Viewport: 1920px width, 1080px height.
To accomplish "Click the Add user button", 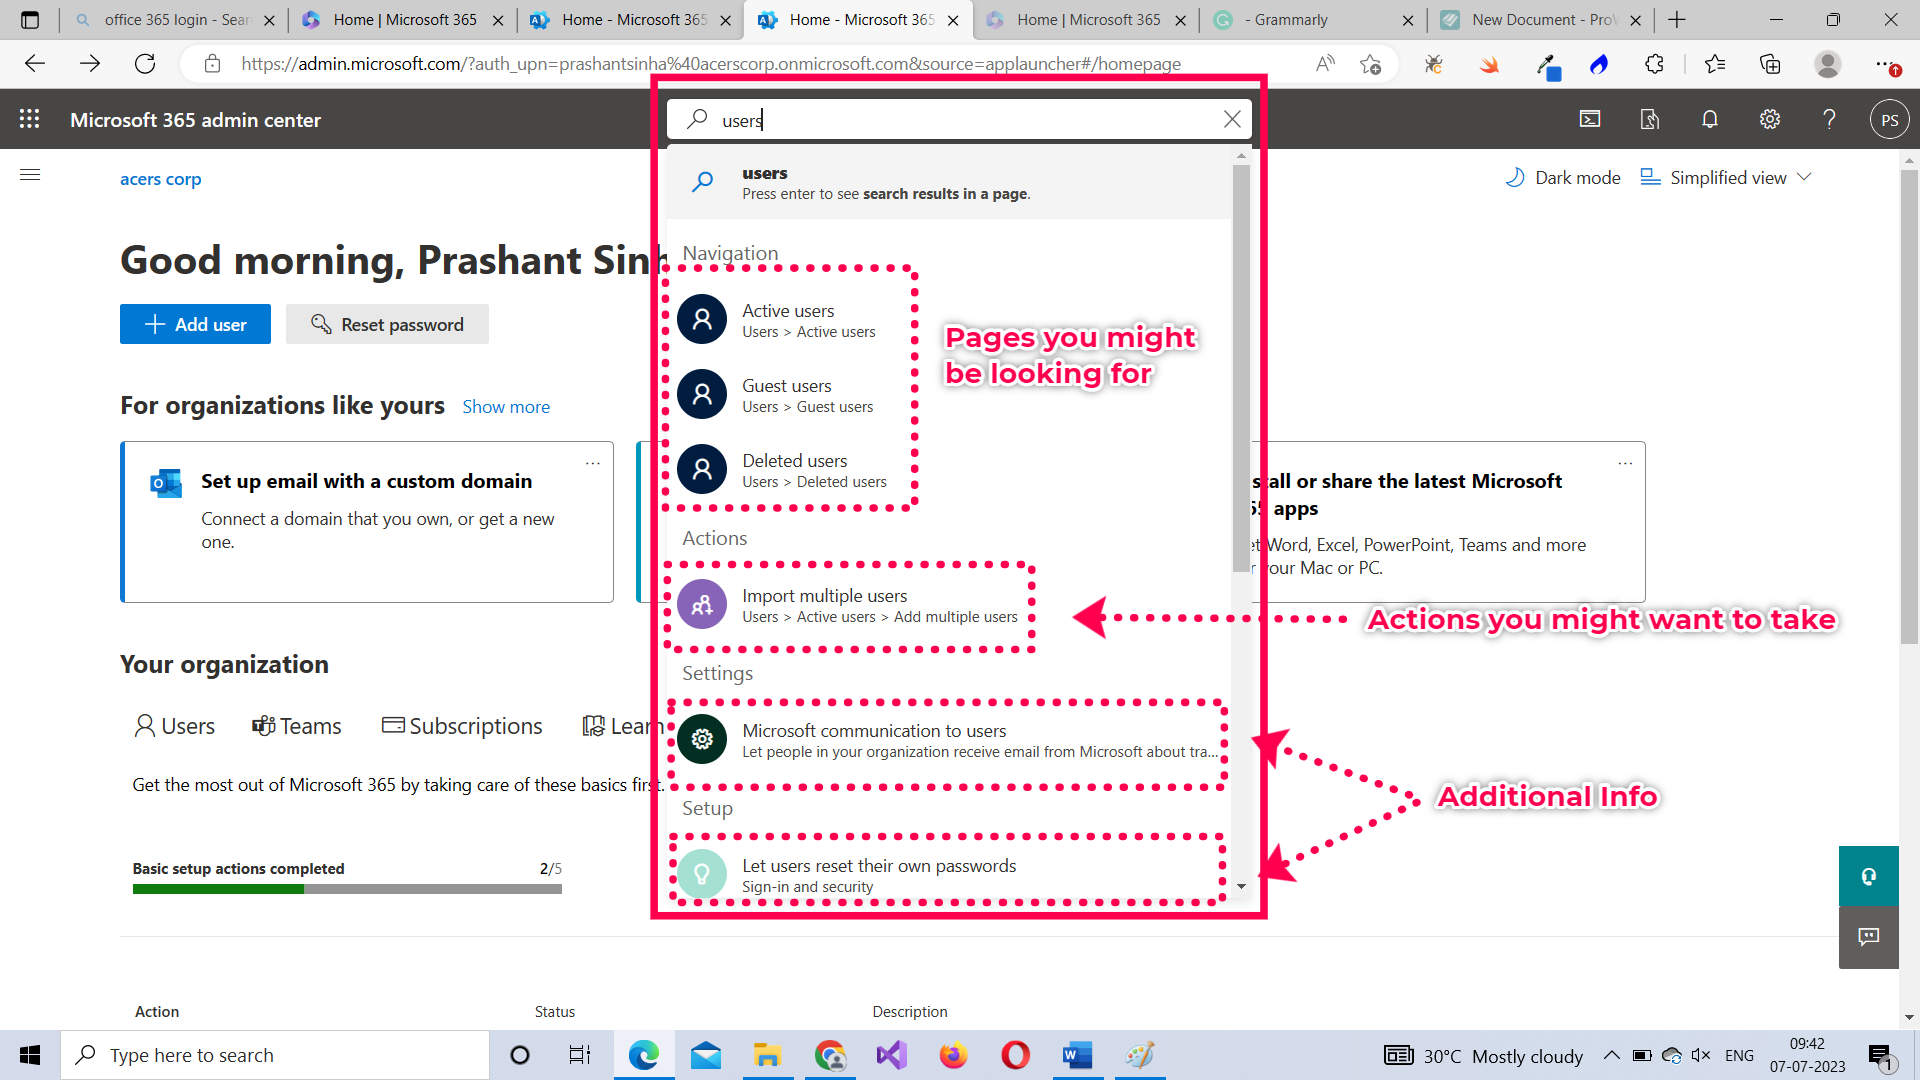I will [195, 324].
